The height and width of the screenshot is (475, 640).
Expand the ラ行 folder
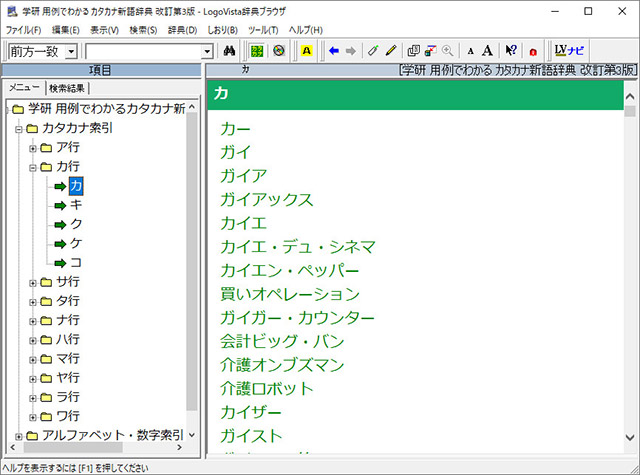(33, 398)
